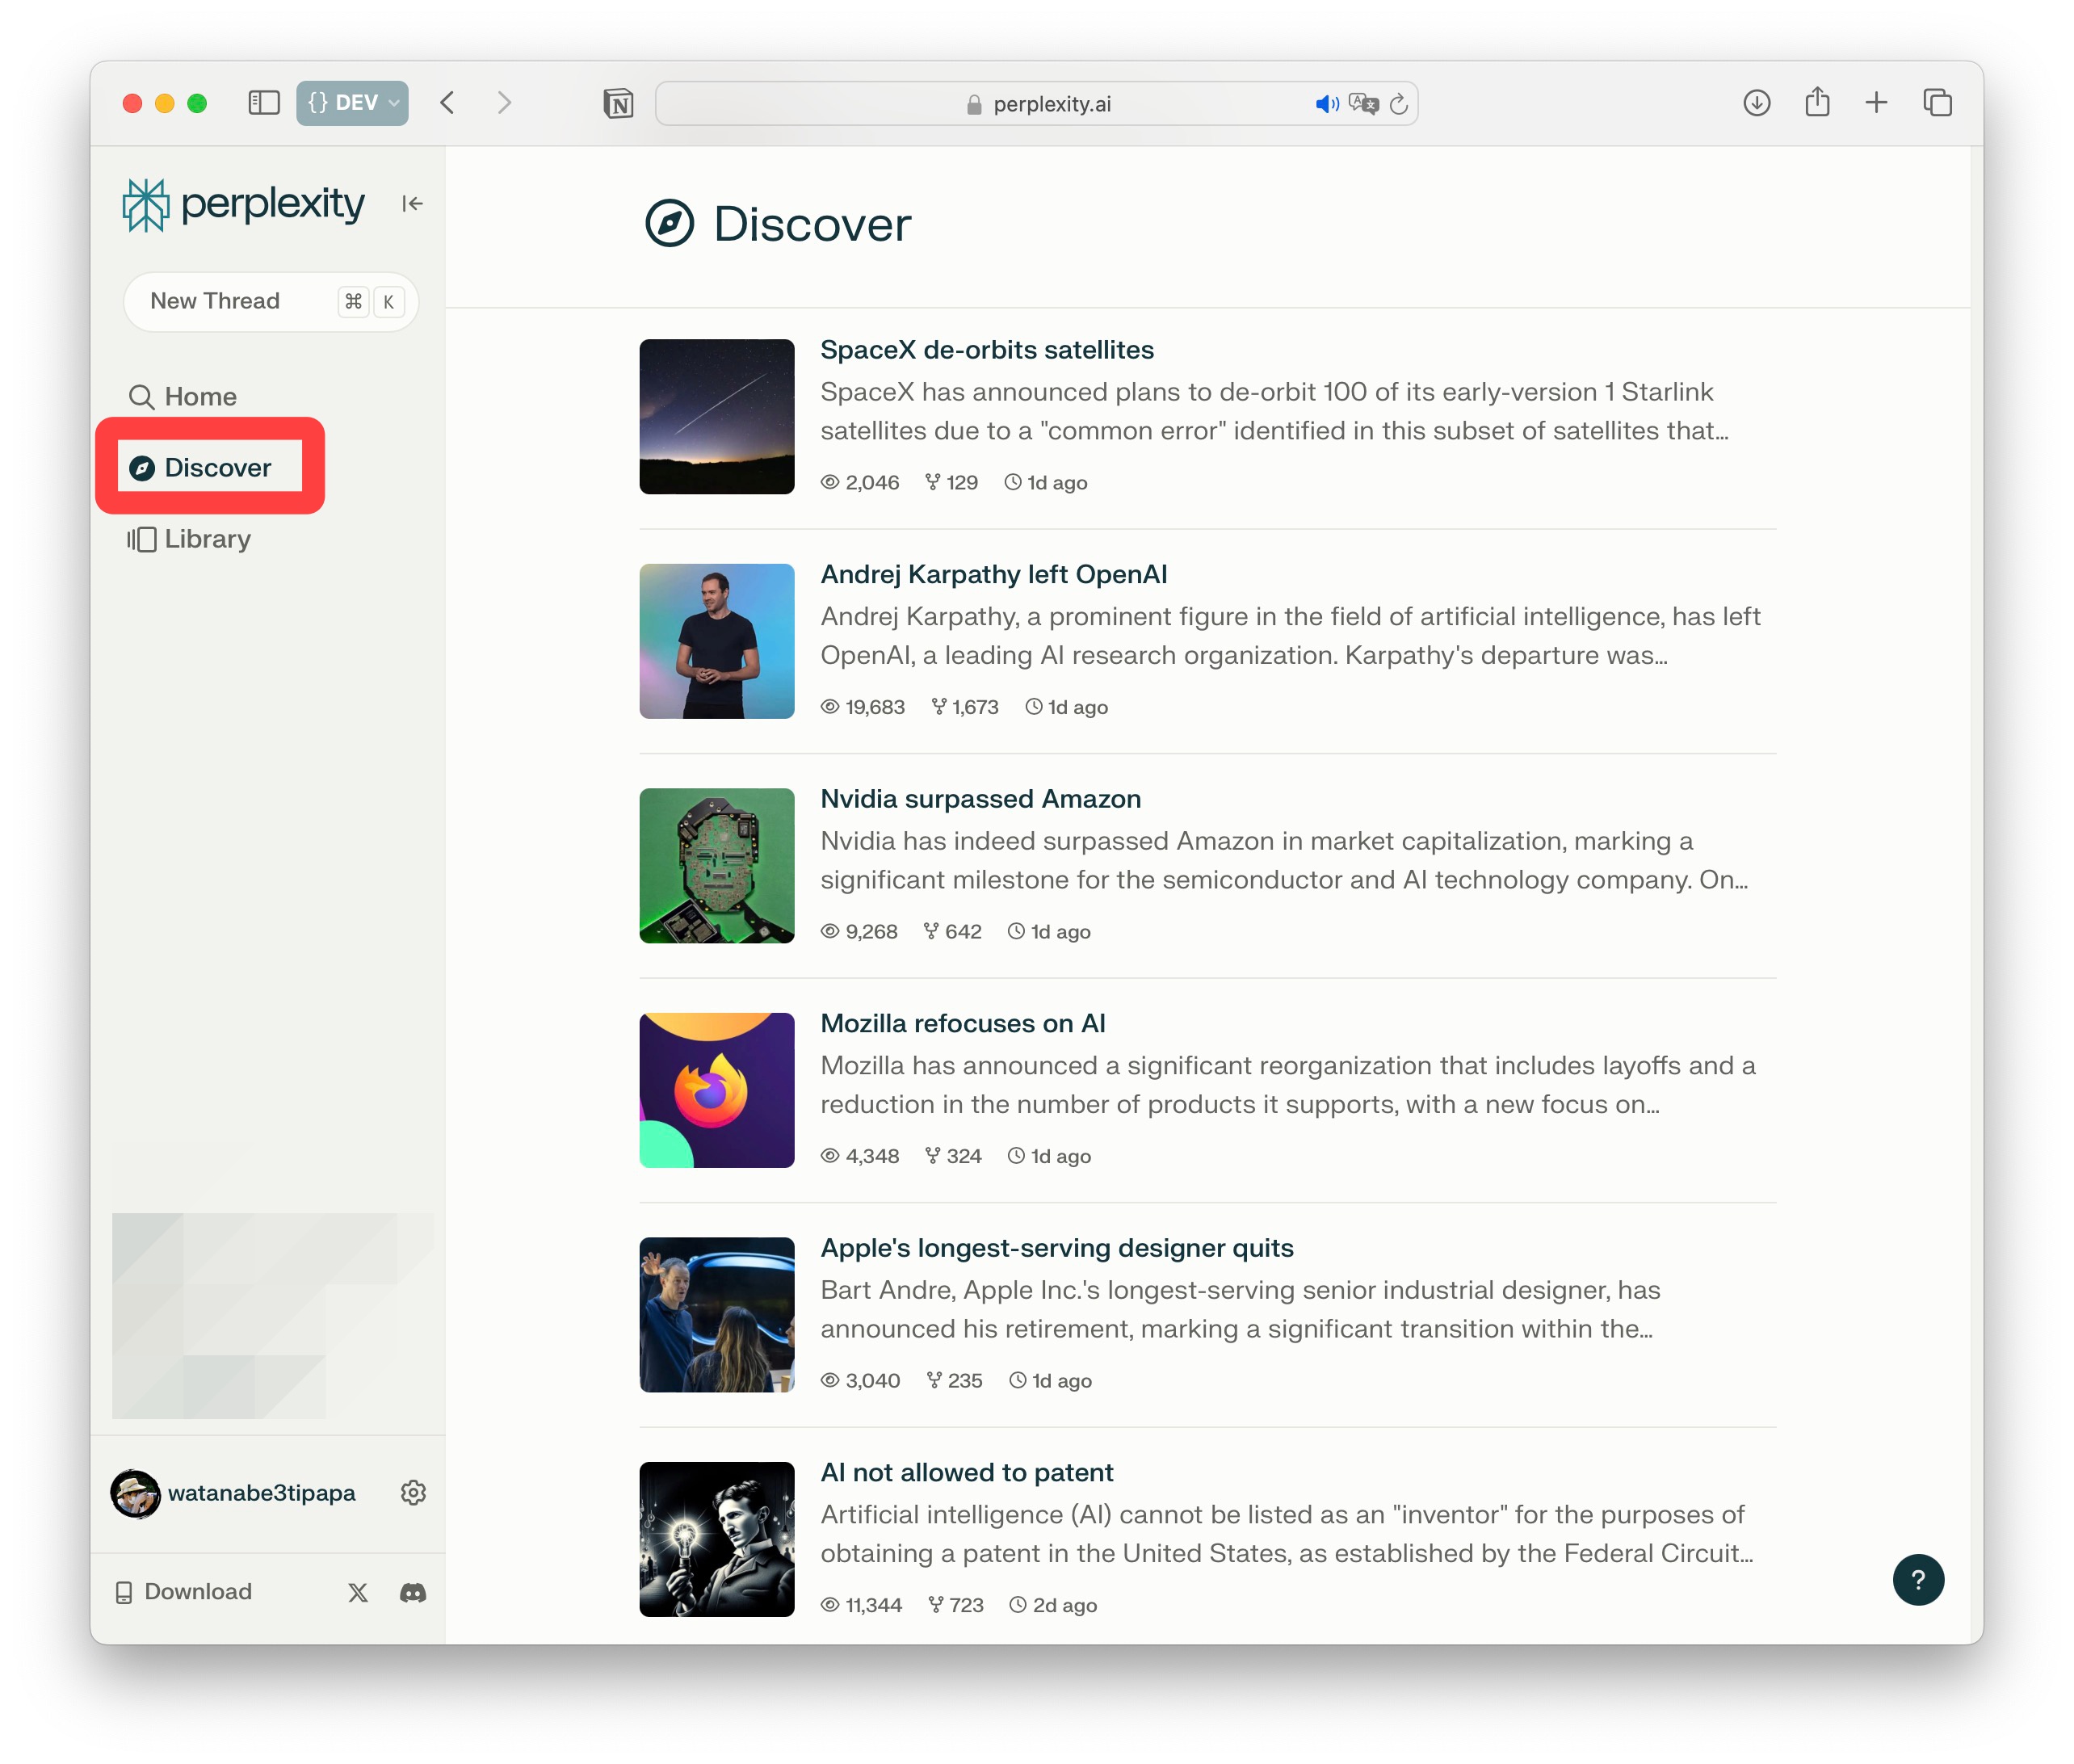2074x1764 pixels.
Task: Go to Home in the sidebar
Action: click(182, 397)
